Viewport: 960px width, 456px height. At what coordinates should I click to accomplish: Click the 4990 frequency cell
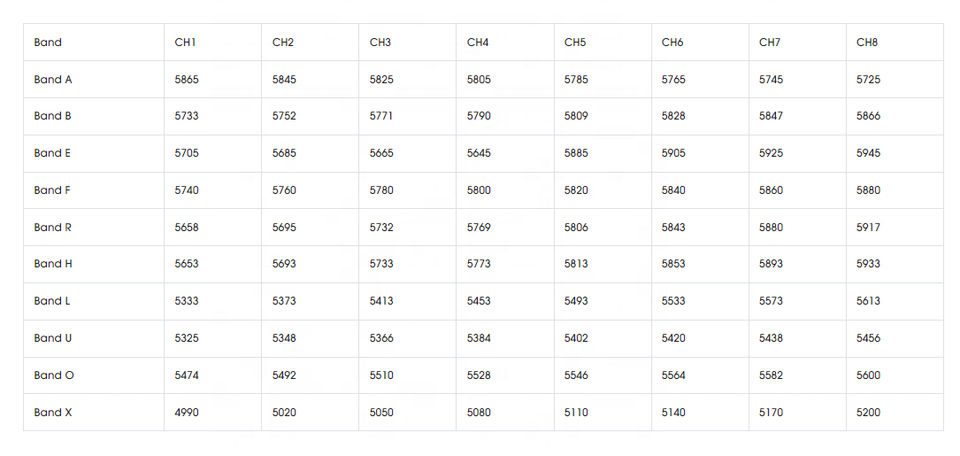click(187, 412)
